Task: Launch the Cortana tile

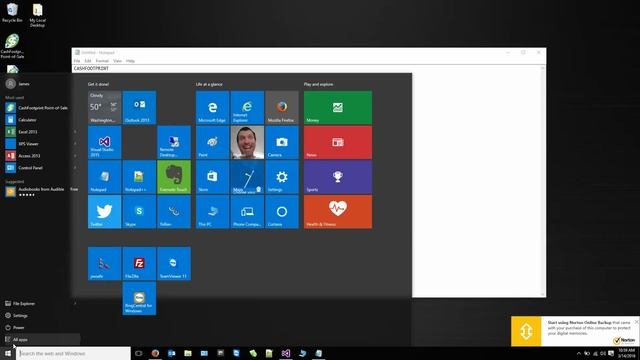Action: click(x=282, y=211)
